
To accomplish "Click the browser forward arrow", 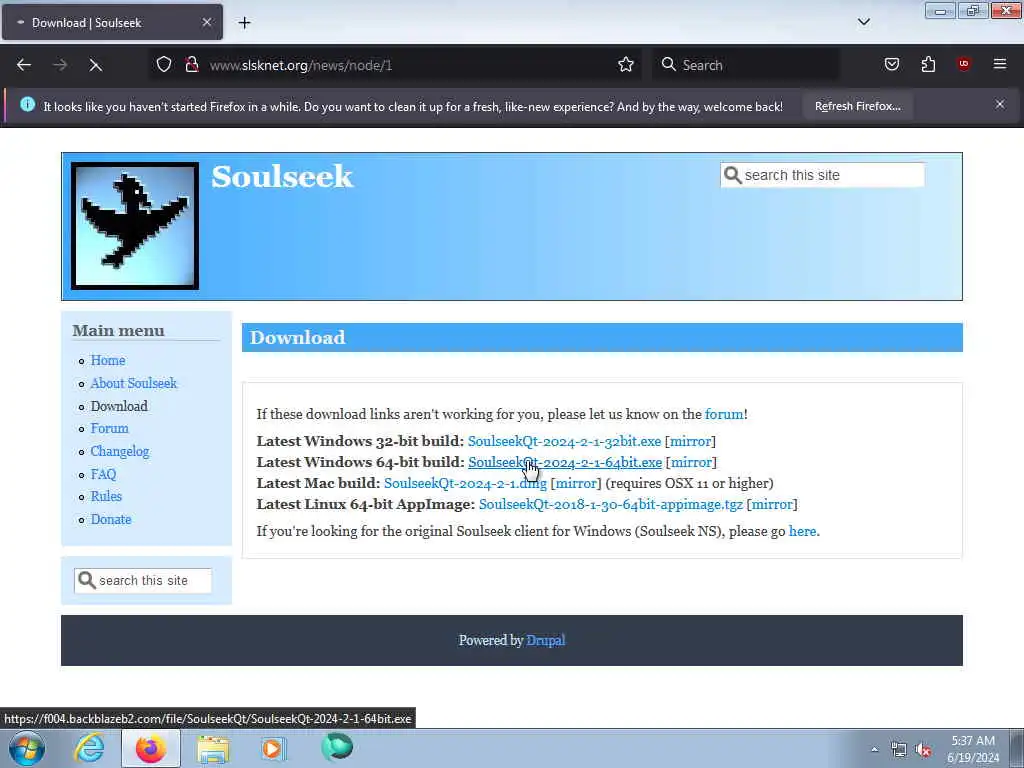I will 60,65.
